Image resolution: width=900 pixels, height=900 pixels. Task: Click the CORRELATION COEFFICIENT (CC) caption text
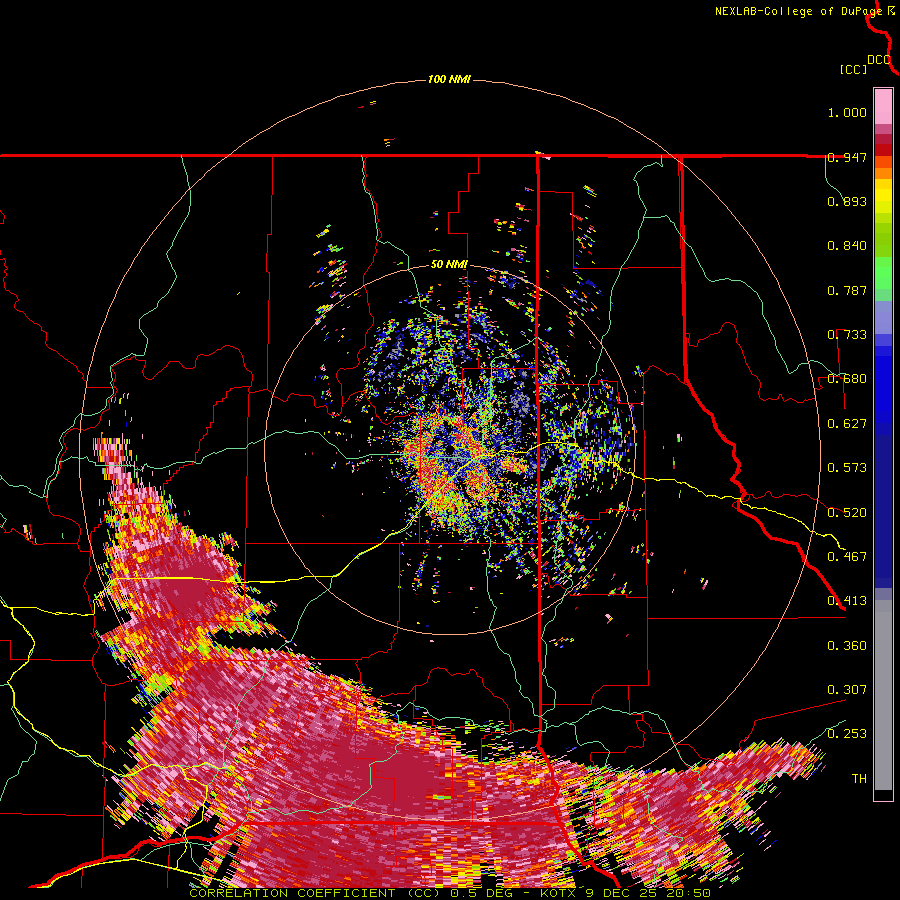pyautogui.click(x=315, y=893)
